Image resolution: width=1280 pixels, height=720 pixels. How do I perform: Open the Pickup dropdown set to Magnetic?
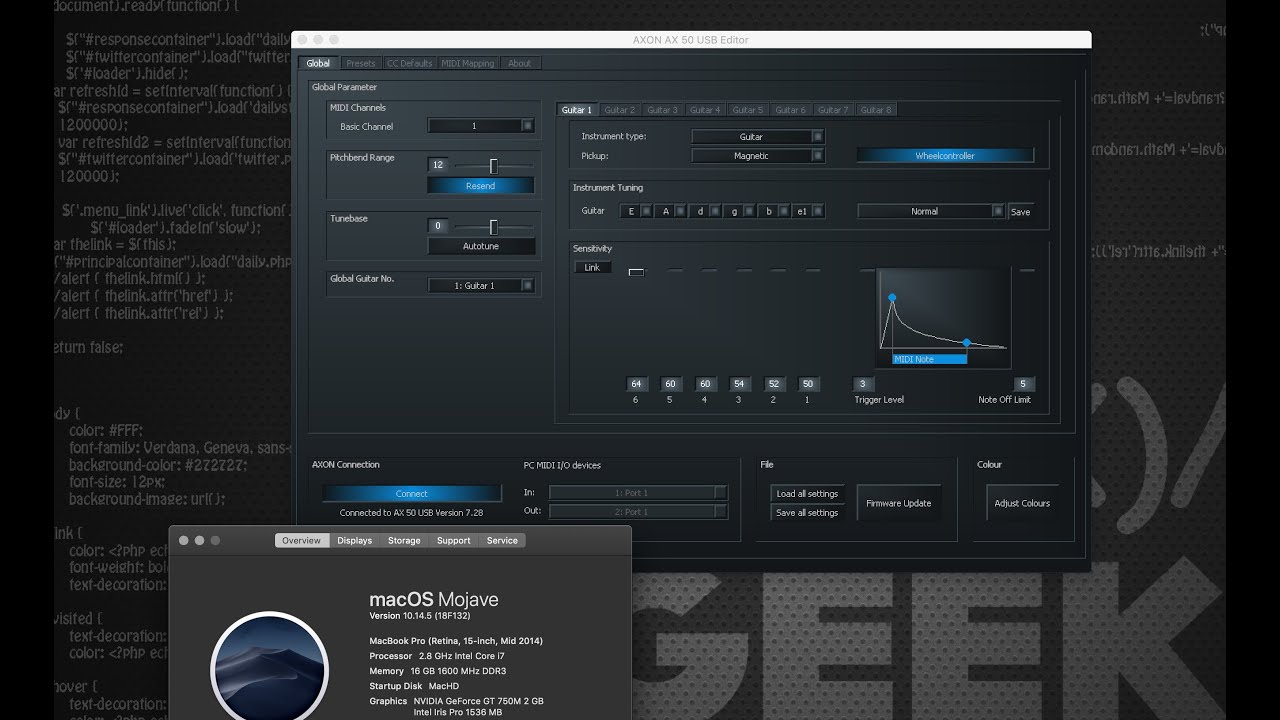point(757,156)
